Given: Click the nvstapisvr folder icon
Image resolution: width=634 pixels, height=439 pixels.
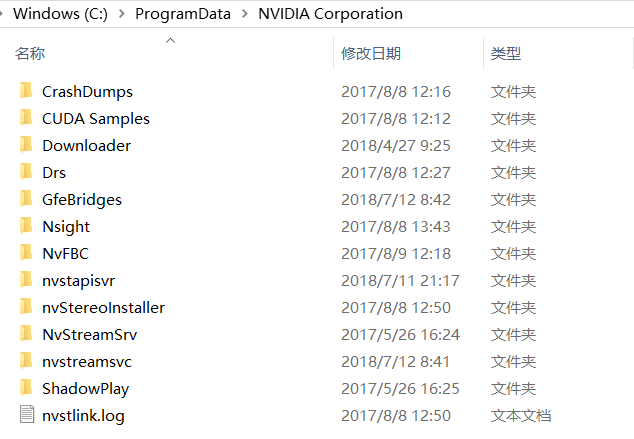Looking at the screenshot, I should click(26, 280).
